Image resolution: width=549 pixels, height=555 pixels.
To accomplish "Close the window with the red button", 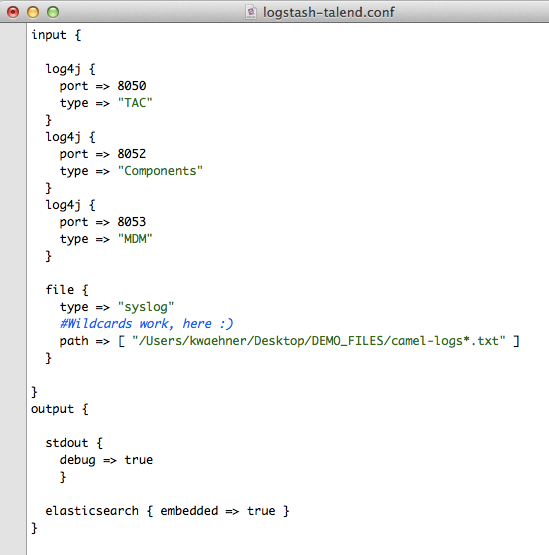I will click(13, 12).
